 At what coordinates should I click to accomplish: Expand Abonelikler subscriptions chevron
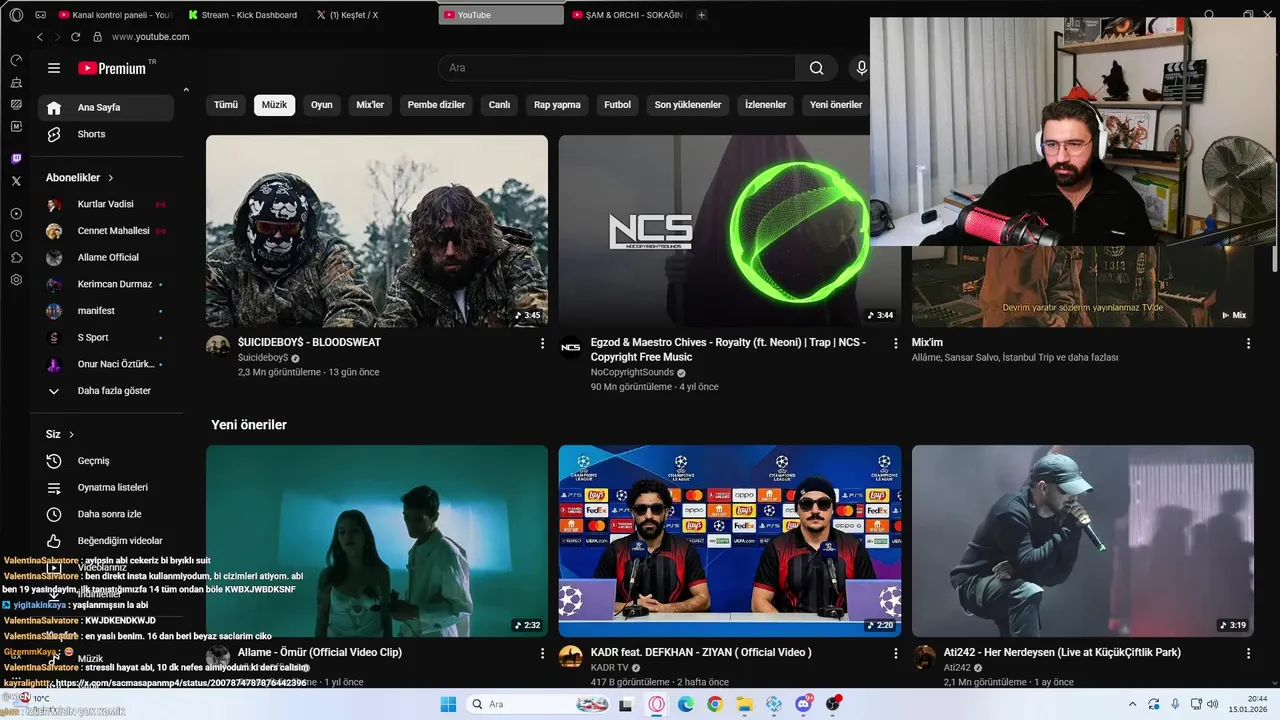pos(110,178)
